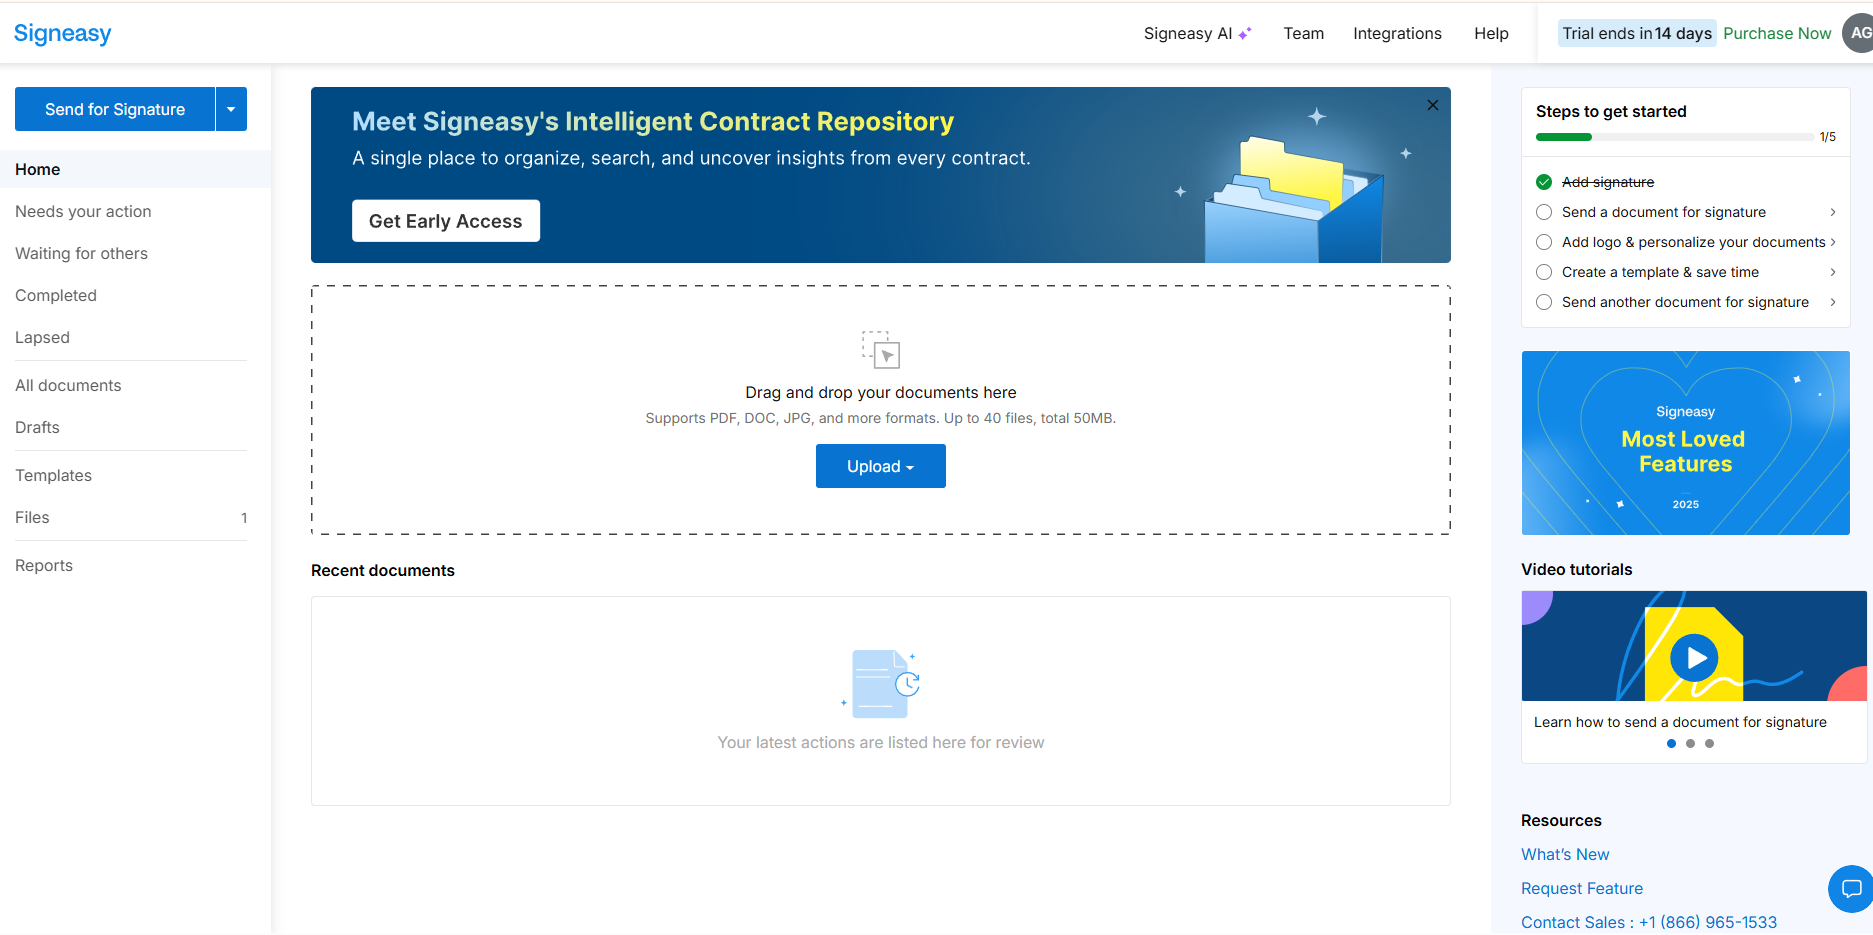
Task: Click Contact Sales phone link
Action: 1649,922
